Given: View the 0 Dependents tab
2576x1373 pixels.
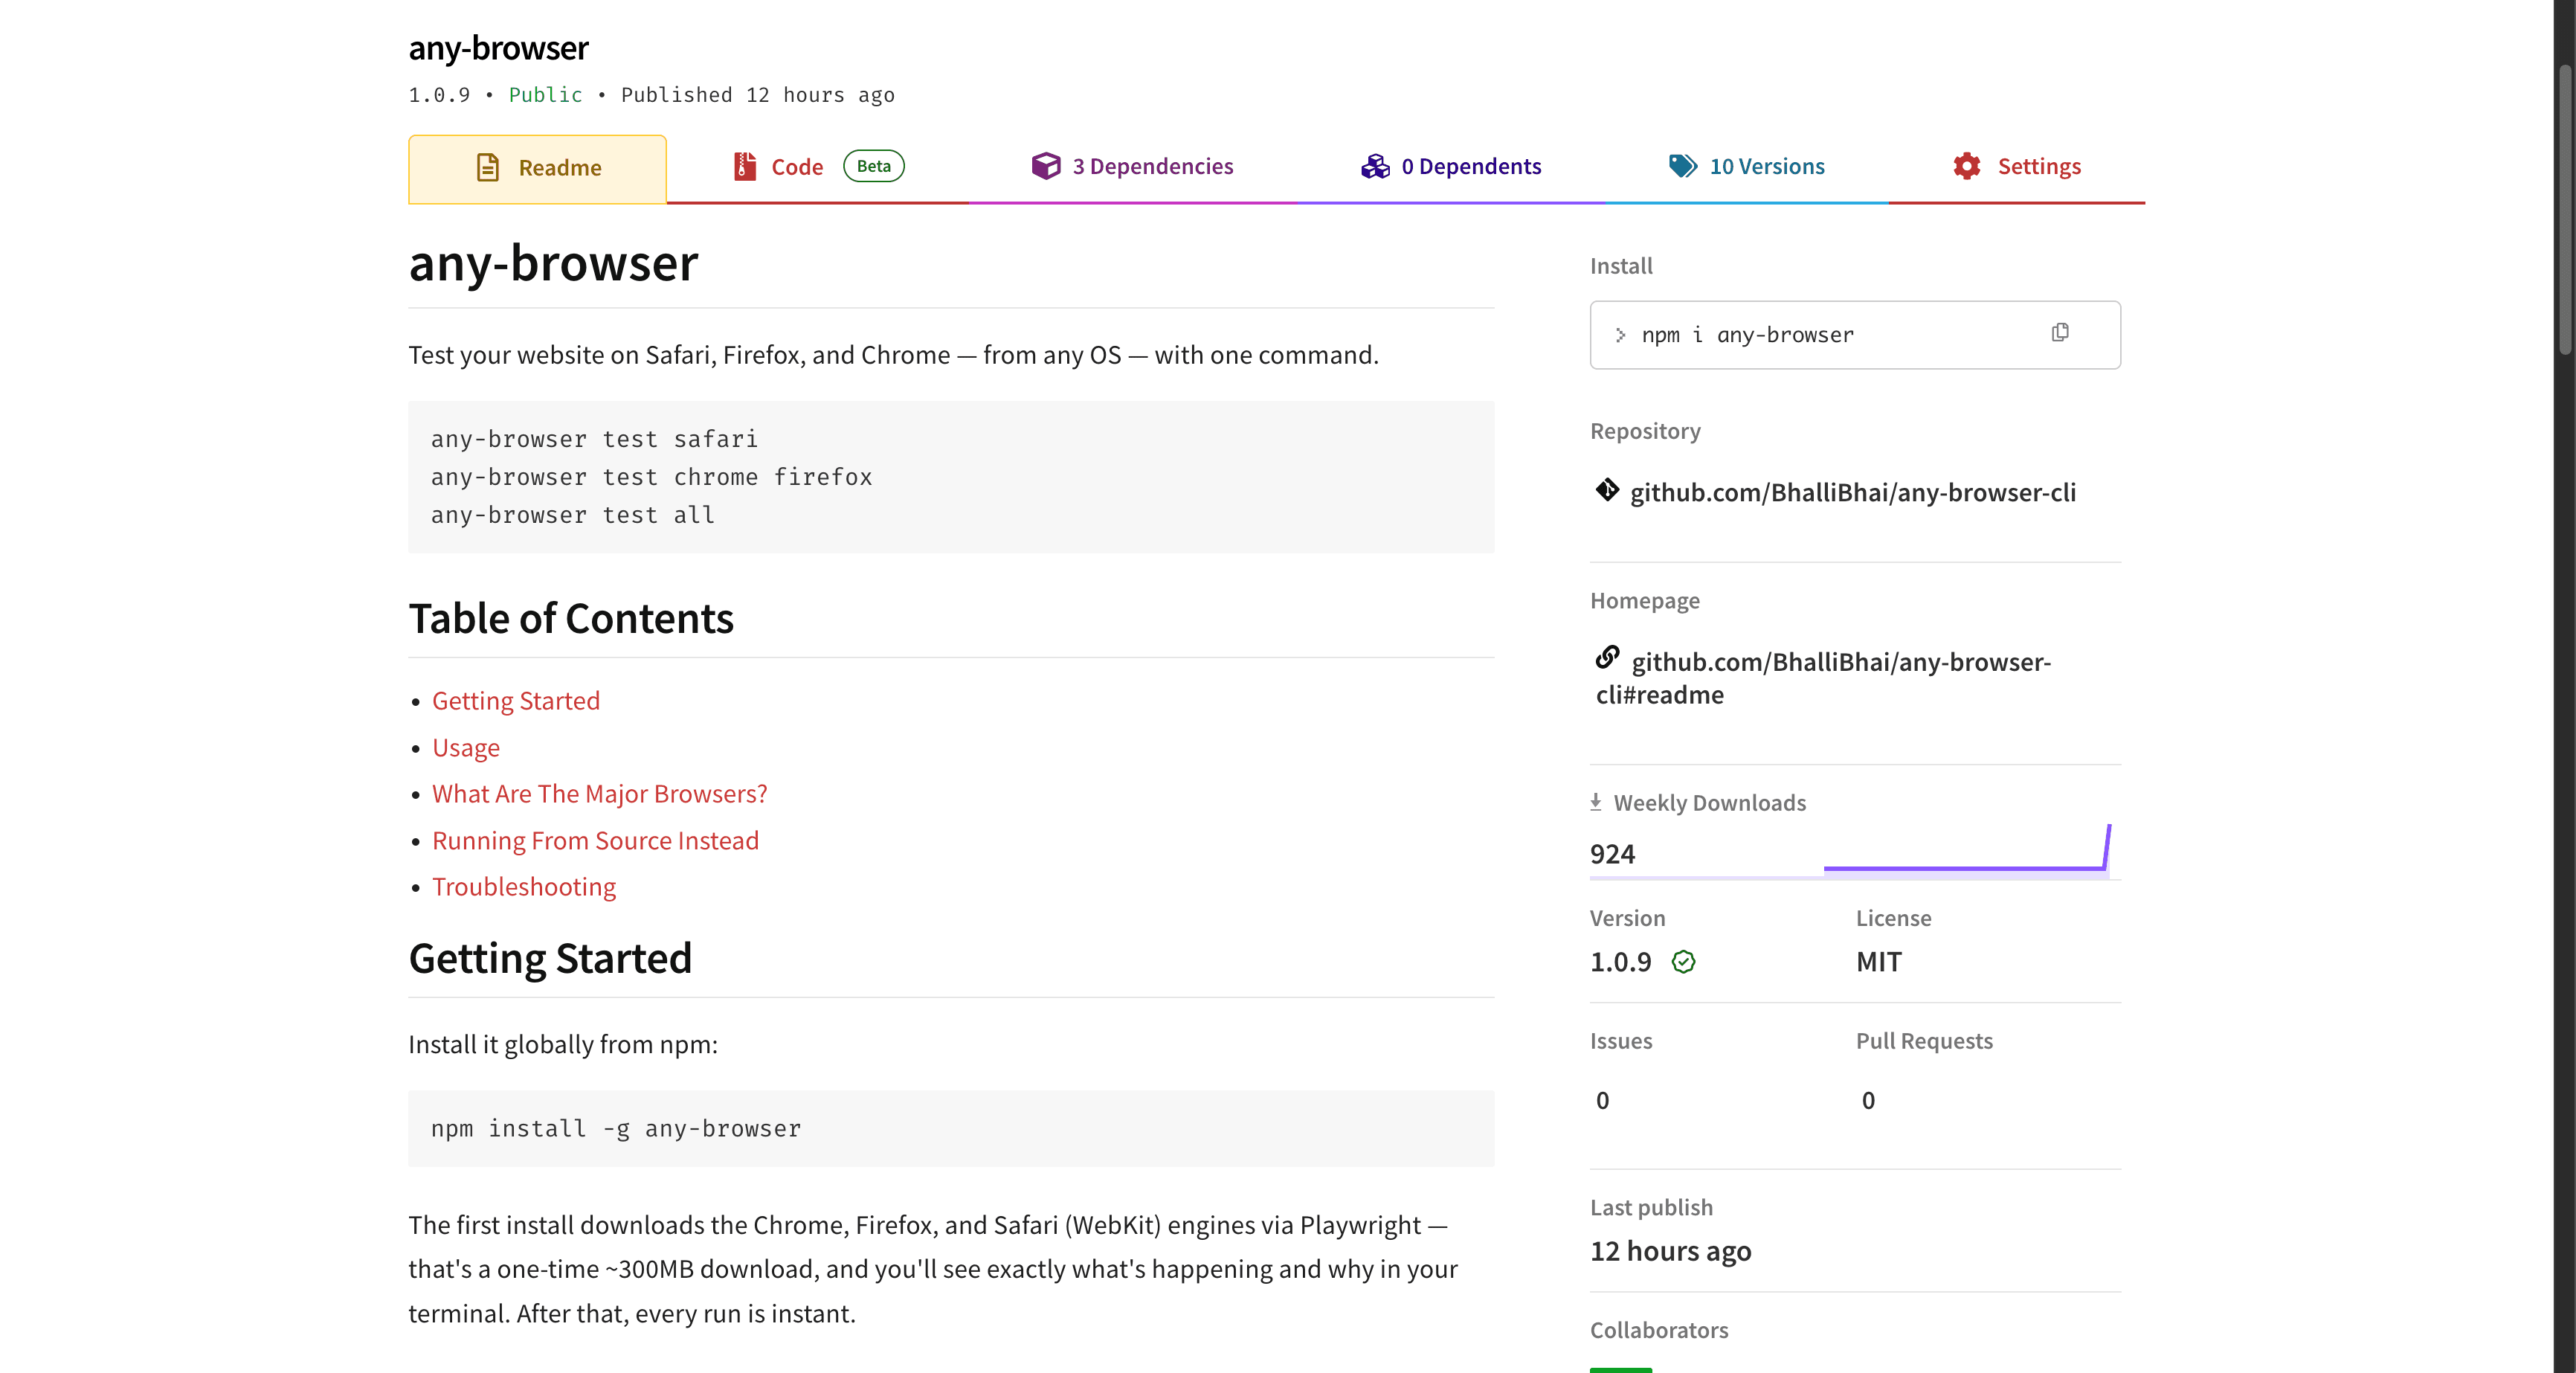Looking at the screenshot, I should 1450,167.
